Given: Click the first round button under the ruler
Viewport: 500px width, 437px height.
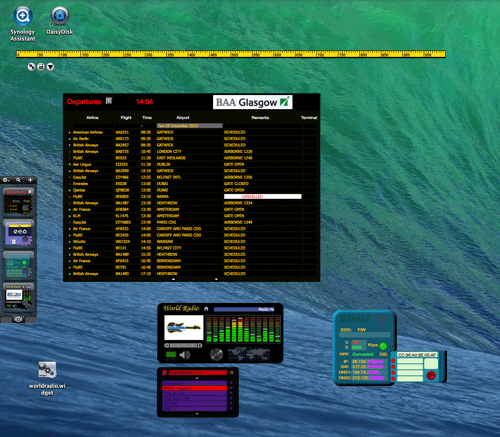Looking at the screenshot, I should tap(31, 67).
